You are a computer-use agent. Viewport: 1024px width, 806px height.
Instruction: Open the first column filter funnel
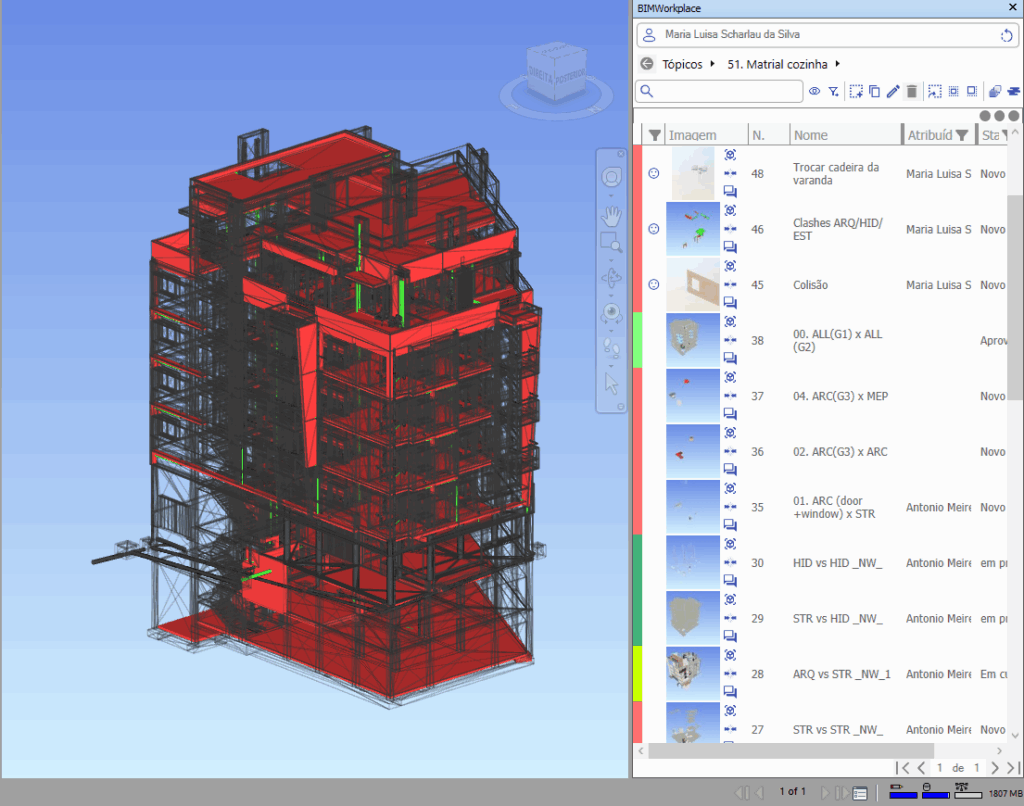(x=654, y=135)
